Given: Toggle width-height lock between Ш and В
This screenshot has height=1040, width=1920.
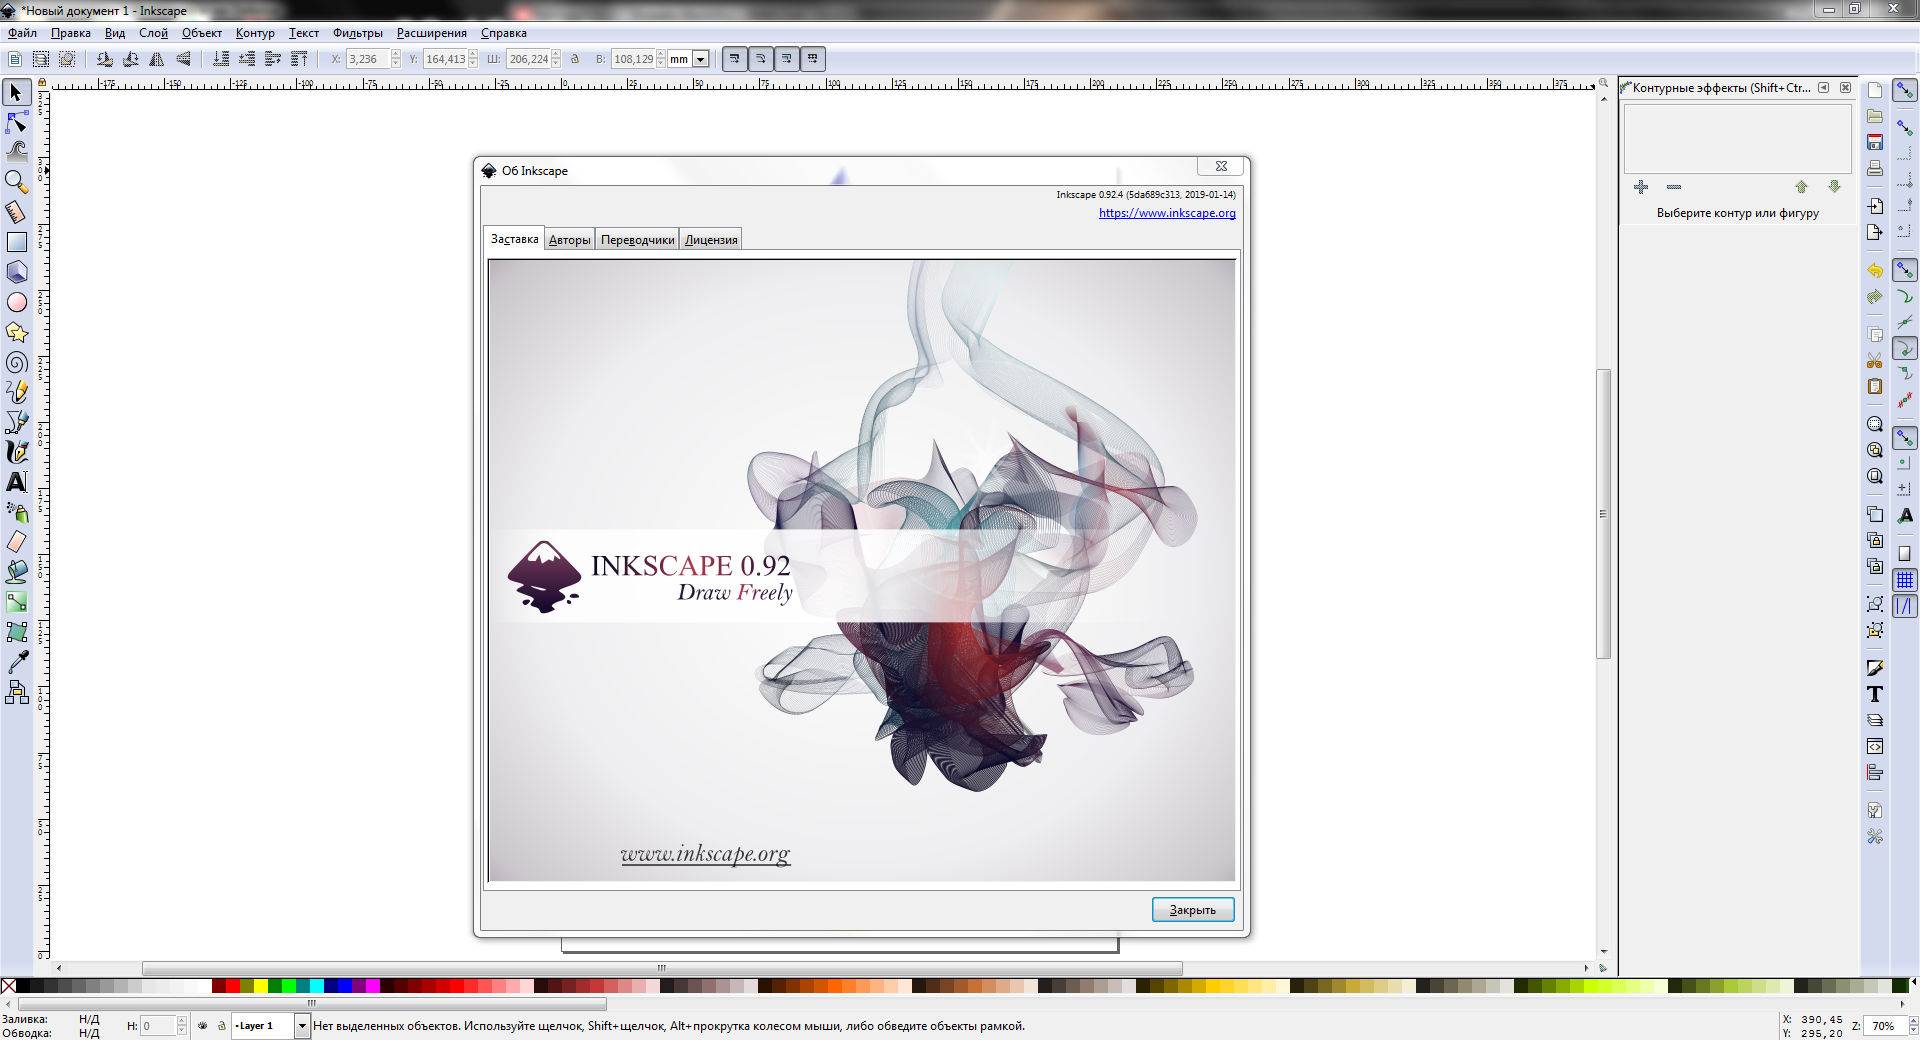Looking at the screenshot, I should point(575,59).
